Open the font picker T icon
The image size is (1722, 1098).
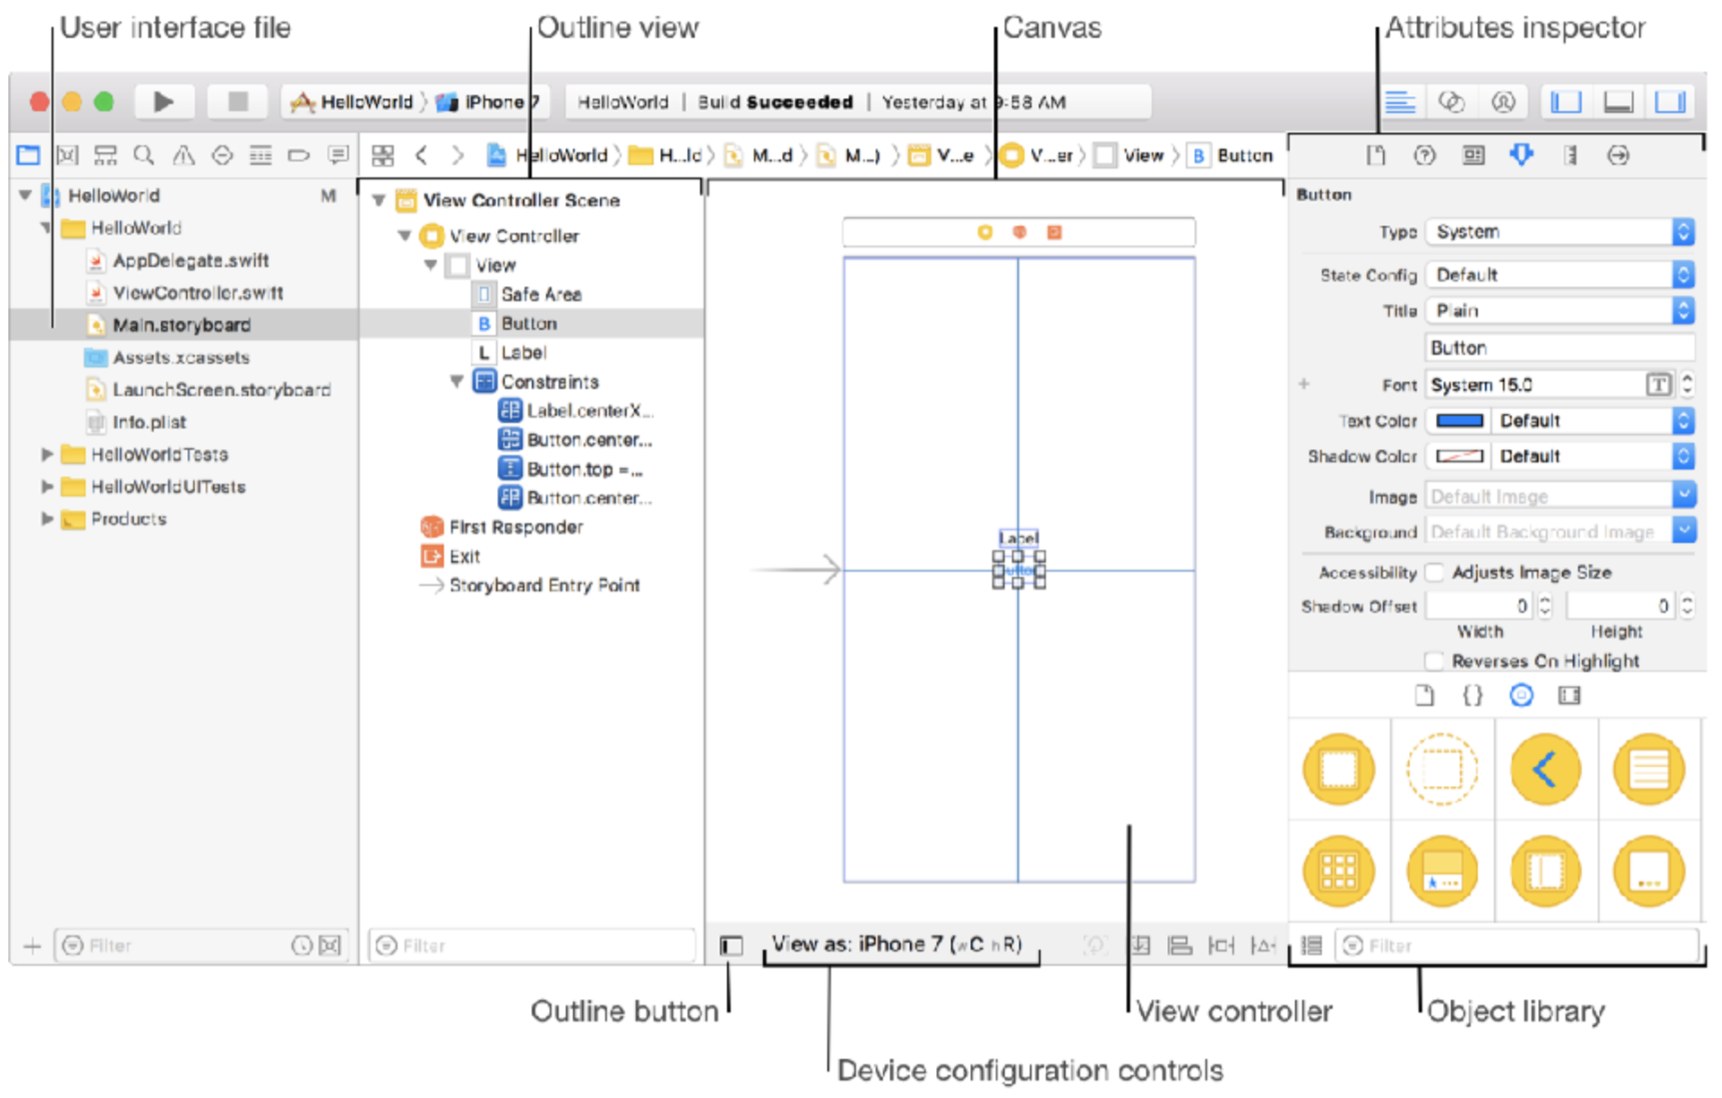pos(1658,384)
